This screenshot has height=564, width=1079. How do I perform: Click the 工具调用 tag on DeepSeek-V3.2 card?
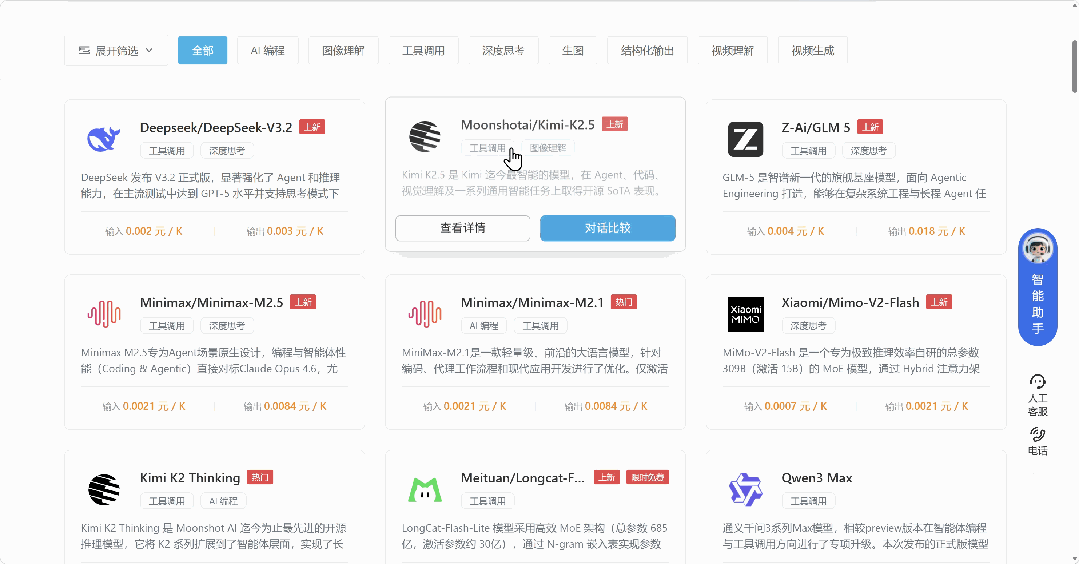167,151
